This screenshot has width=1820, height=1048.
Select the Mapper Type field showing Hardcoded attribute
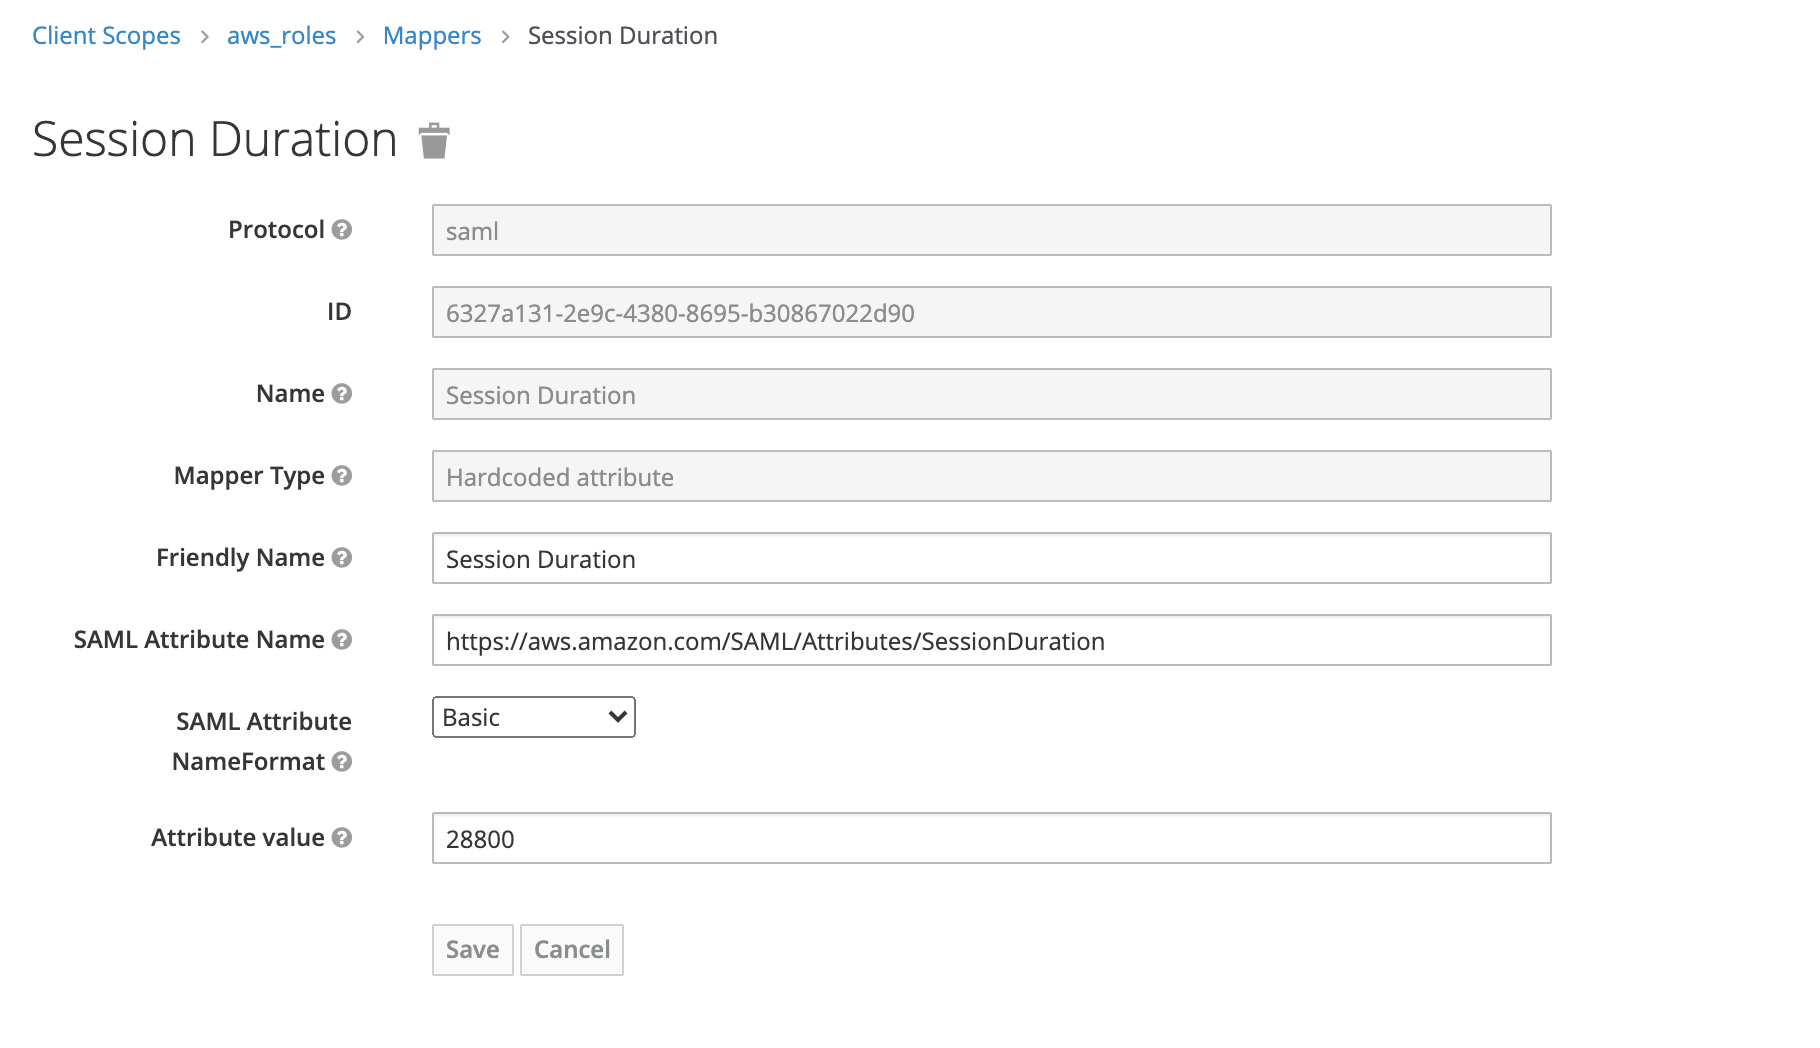(x=992, y=476)
